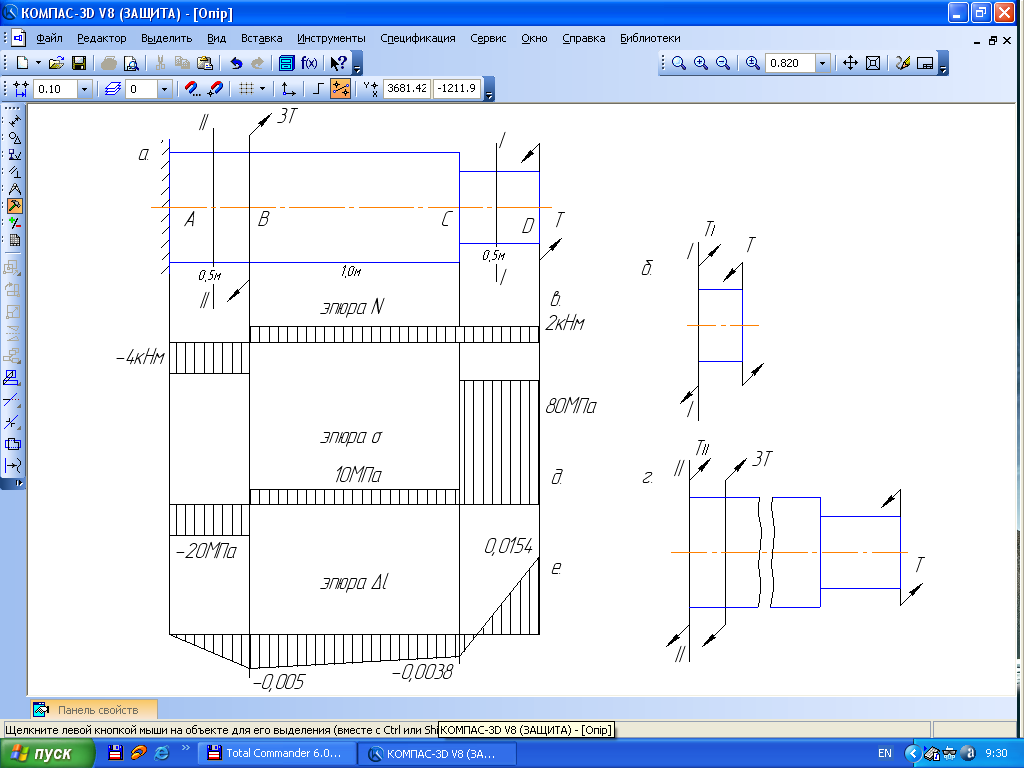
Task: Click the Windows пуск start button
Action: pyautogui.click(x=47, y=754)
